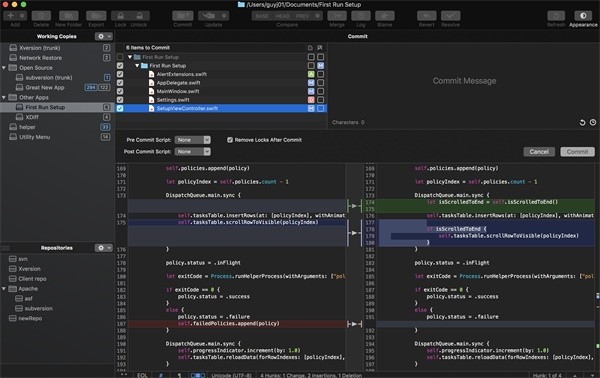Go to next hunk arrow
The image size is (600, 378).
592,375
